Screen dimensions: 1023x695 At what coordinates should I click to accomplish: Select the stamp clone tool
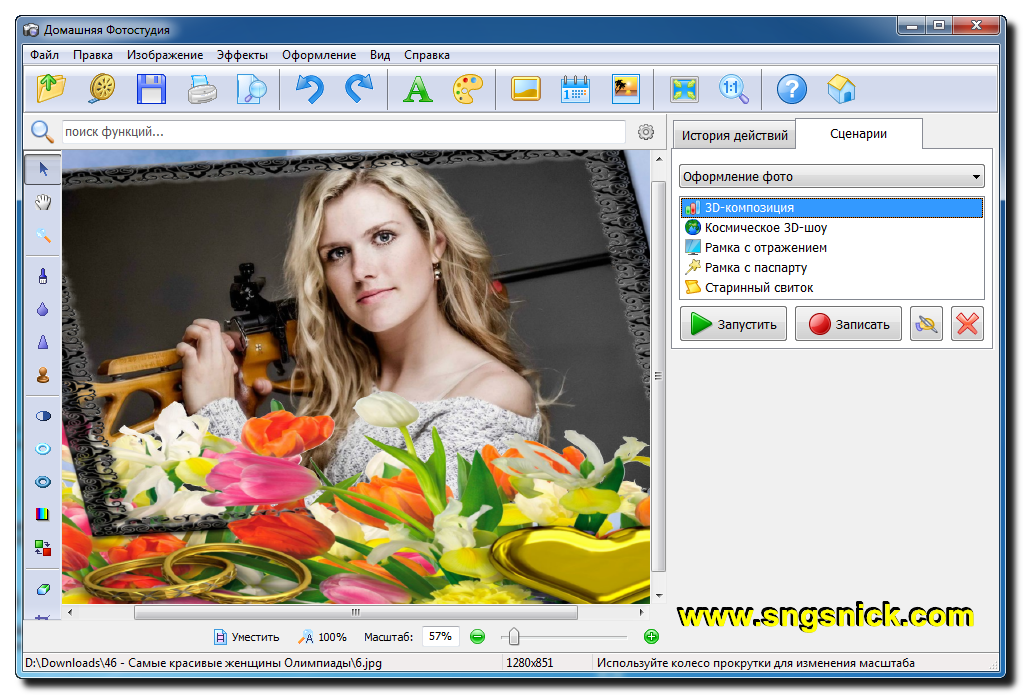tap(43, 375)
